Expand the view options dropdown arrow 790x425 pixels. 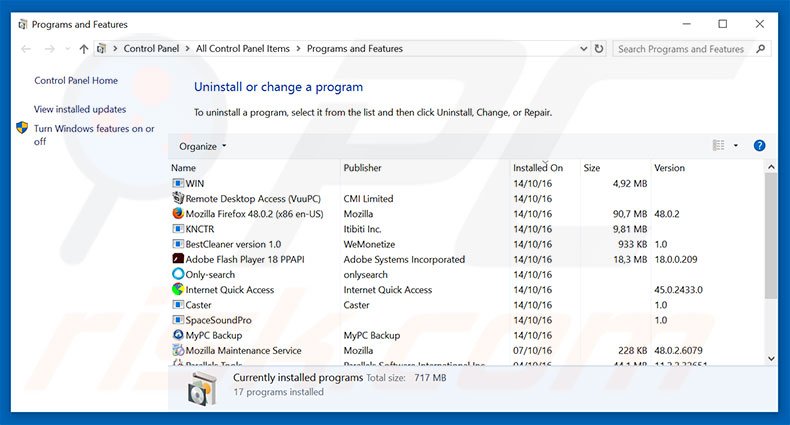[736, 146]
